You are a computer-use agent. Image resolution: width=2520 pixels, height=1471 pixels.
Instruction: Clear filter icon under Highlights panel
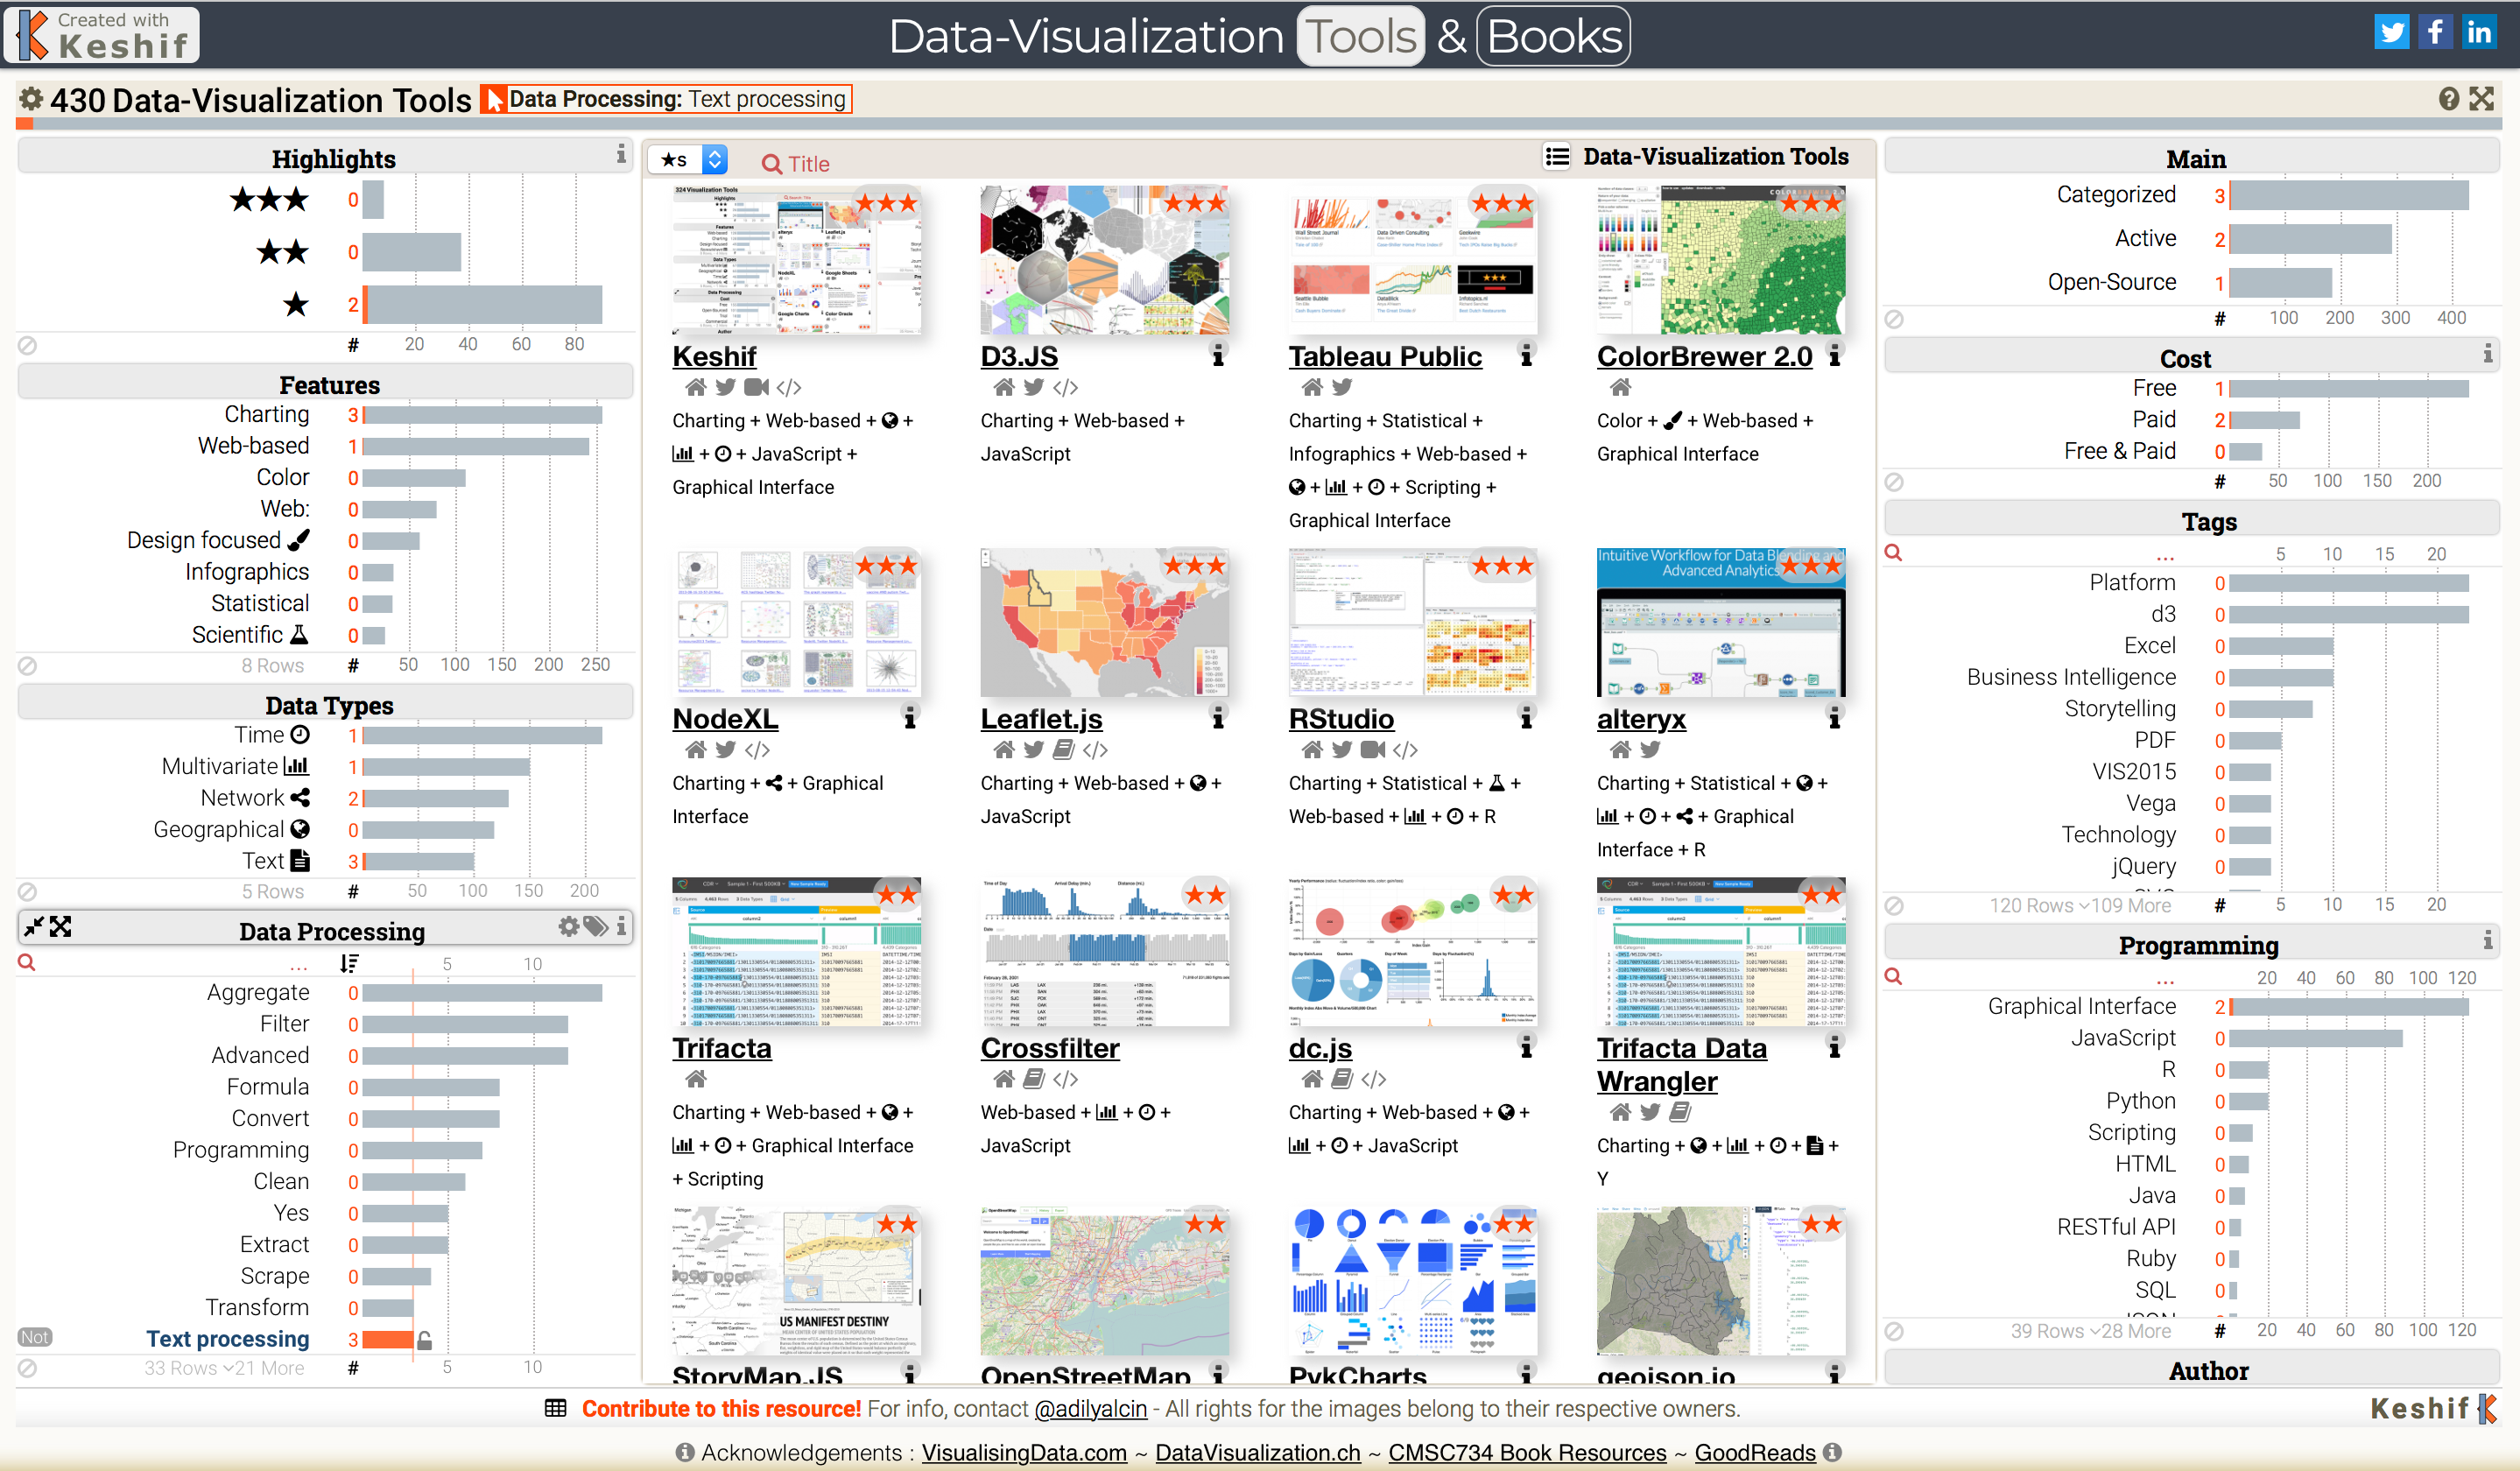click(x=28, y=345)
